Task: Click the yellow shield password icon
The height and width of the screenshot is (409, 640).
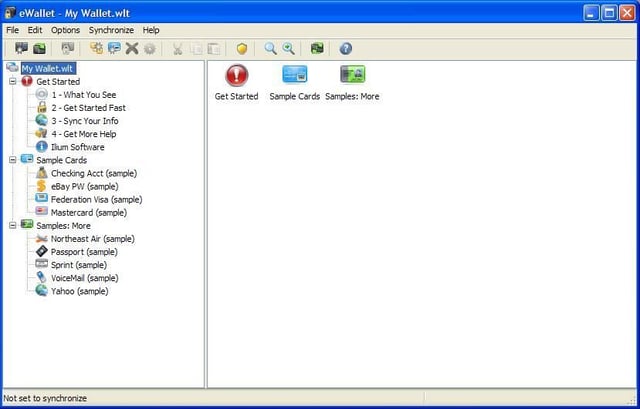Action: [x=242, y=49]
